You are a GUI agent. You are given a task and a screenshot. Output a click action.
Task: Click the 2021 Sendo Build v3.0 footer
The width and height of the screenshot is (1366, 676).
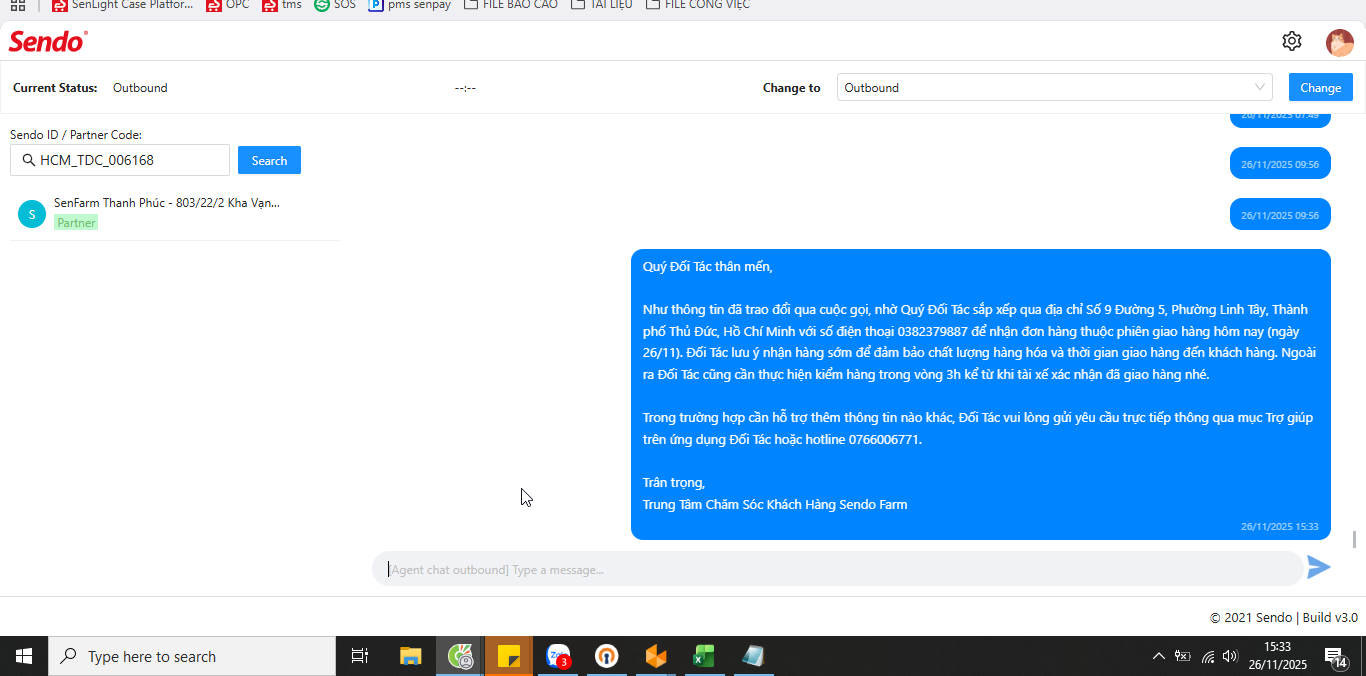(x=1283, y=617)
